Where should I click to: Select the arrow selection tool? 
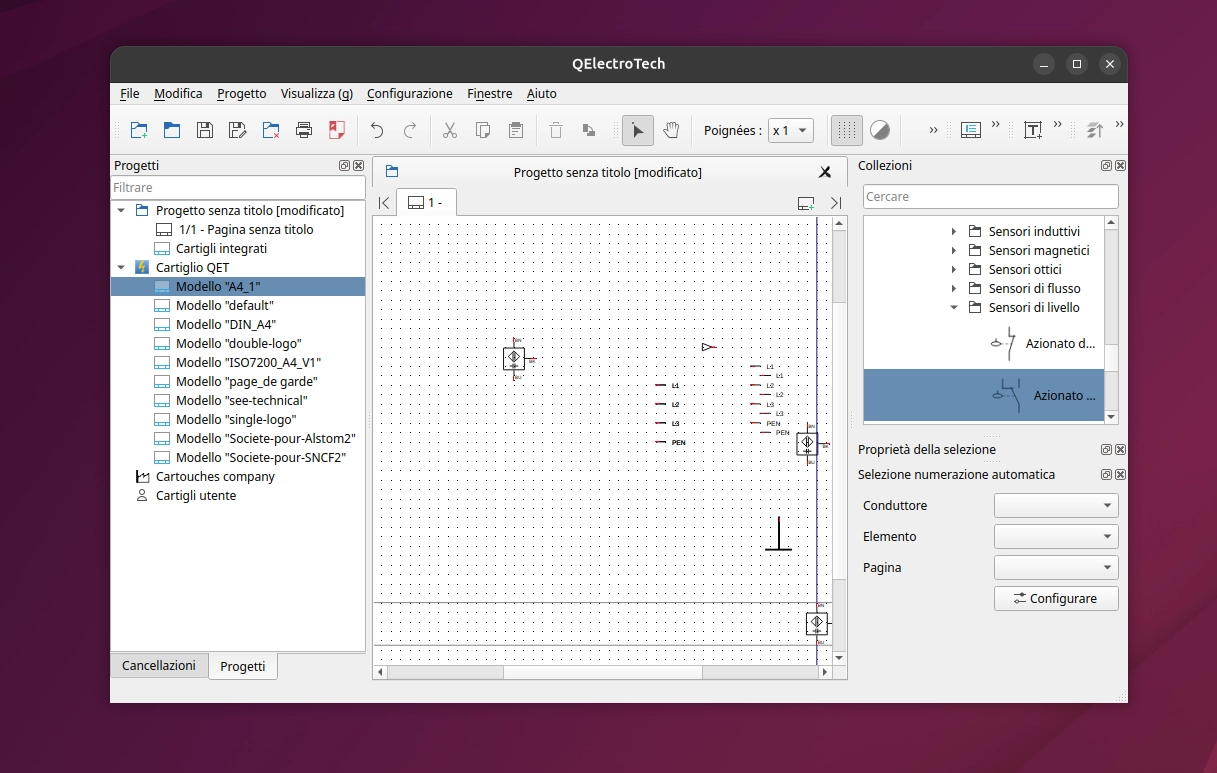point(637,130)
